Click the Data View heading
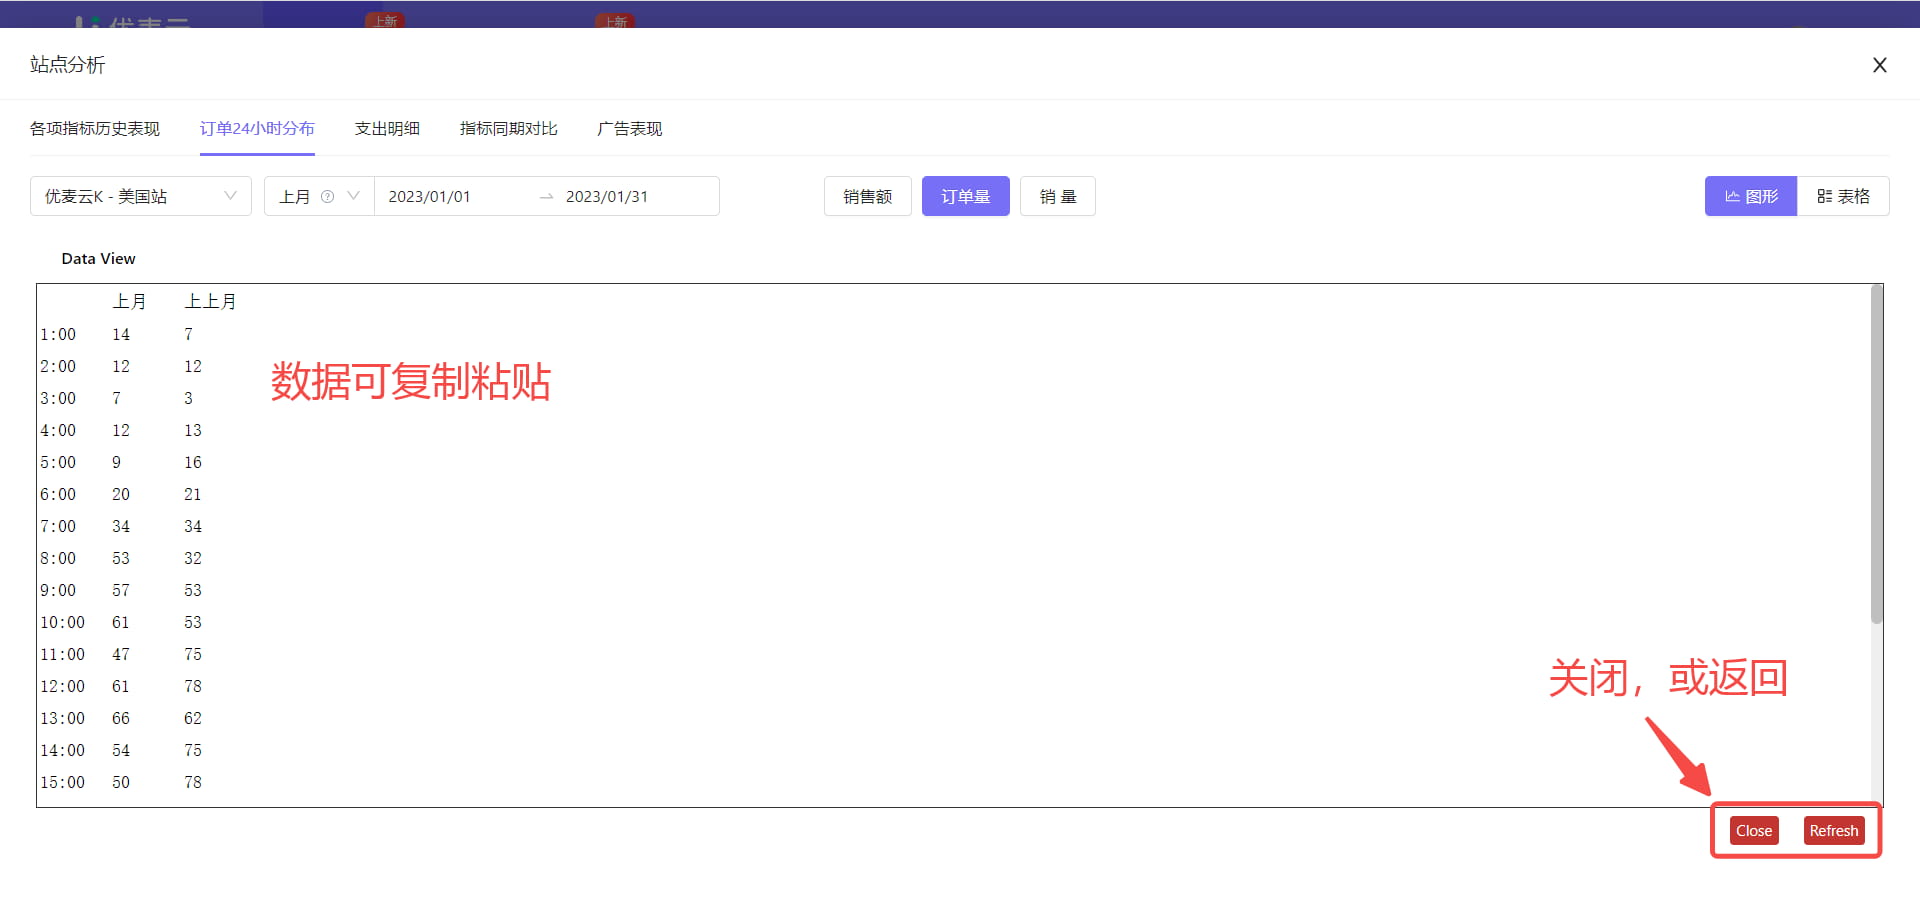1920x902 pixels. click(98, 259)
